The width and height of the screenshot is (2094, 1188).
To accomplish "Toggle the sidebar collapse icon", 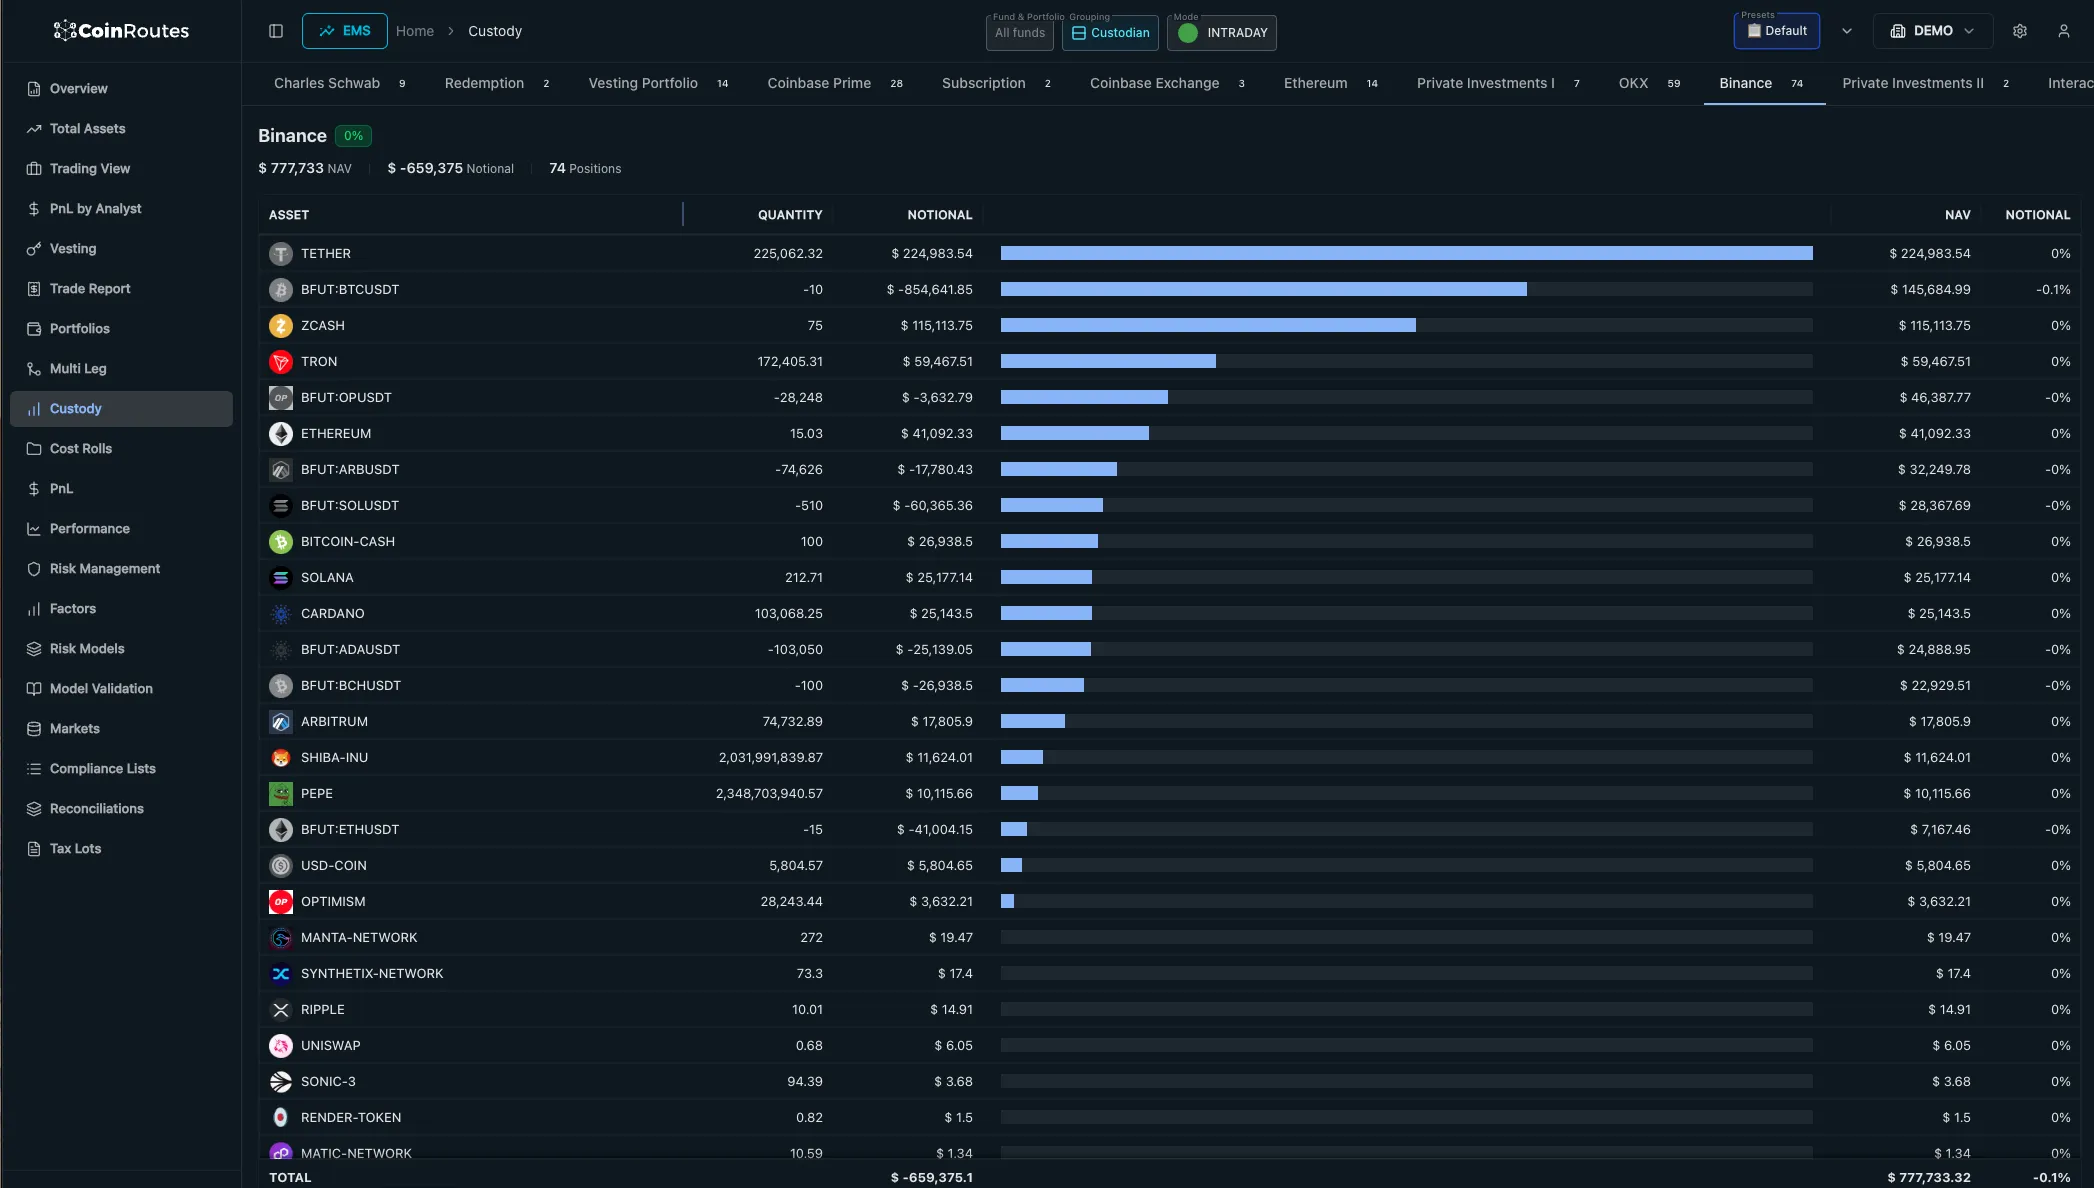I will (x=276, y=31).
